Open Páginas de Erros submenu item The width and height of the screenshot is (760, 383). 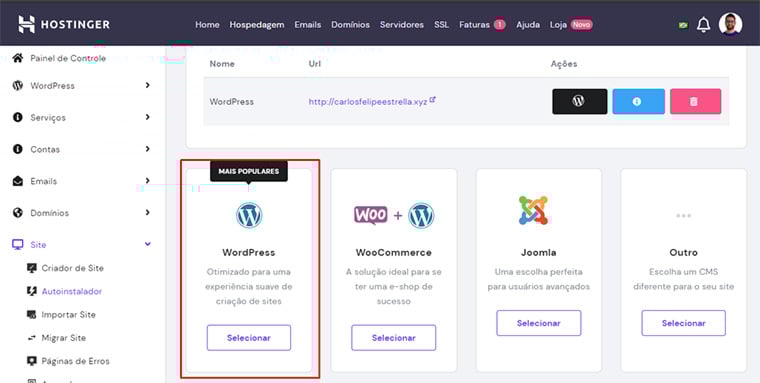coord(76,361)
